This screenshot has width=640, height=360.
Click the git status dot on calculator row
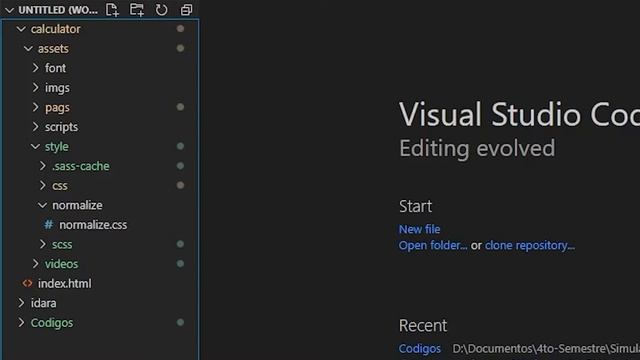(180, 29)
